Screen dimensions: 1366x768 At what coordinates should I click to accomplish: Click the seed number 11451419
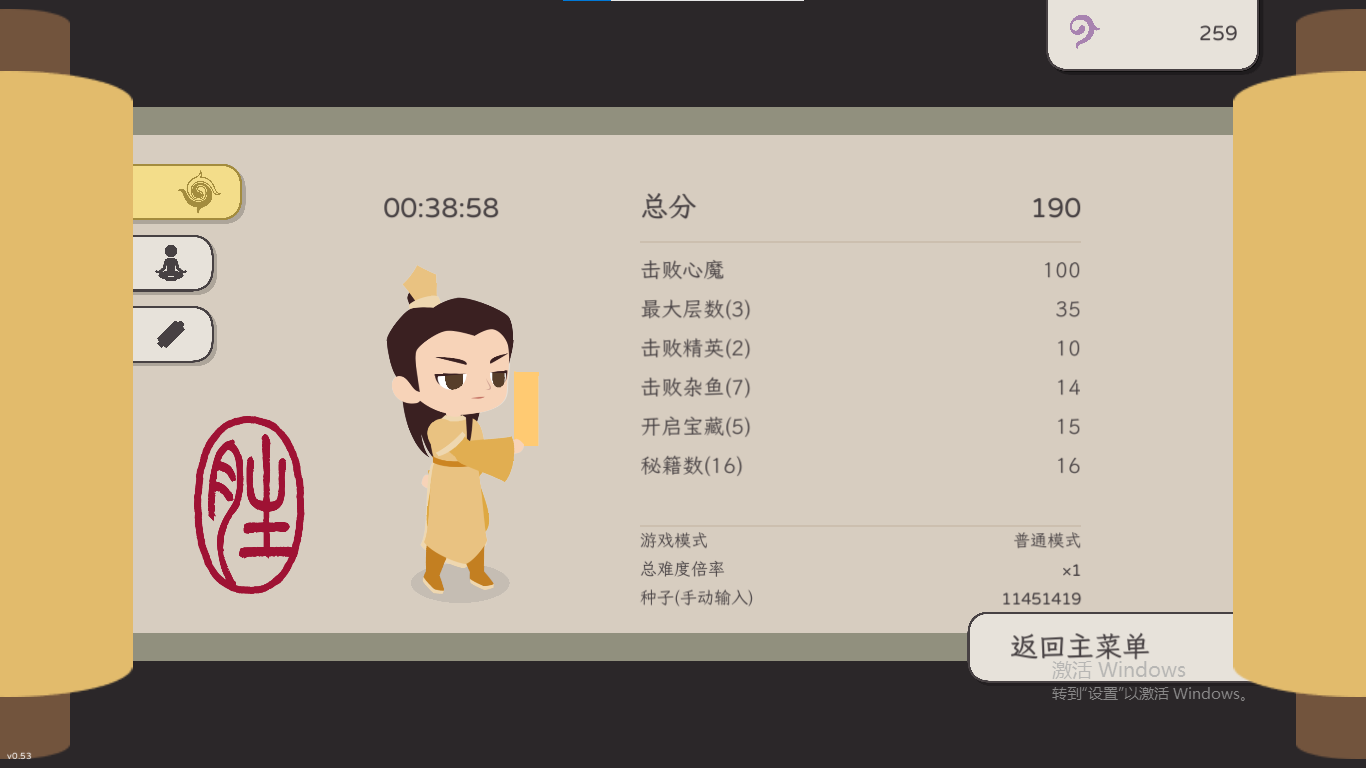pyautogui.click(x=1041, y=599)
